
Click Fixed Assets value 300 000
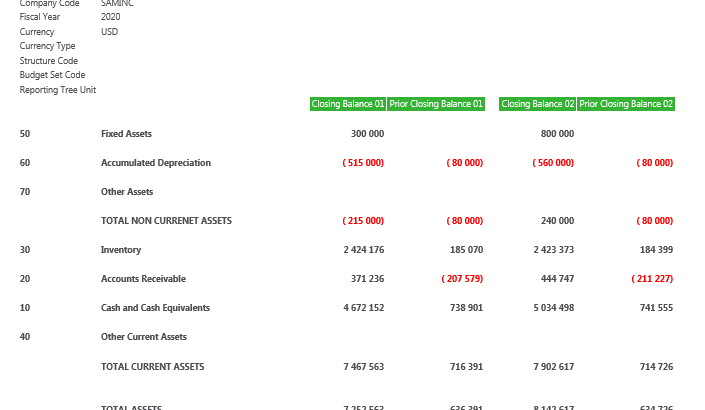pos(367,134)
